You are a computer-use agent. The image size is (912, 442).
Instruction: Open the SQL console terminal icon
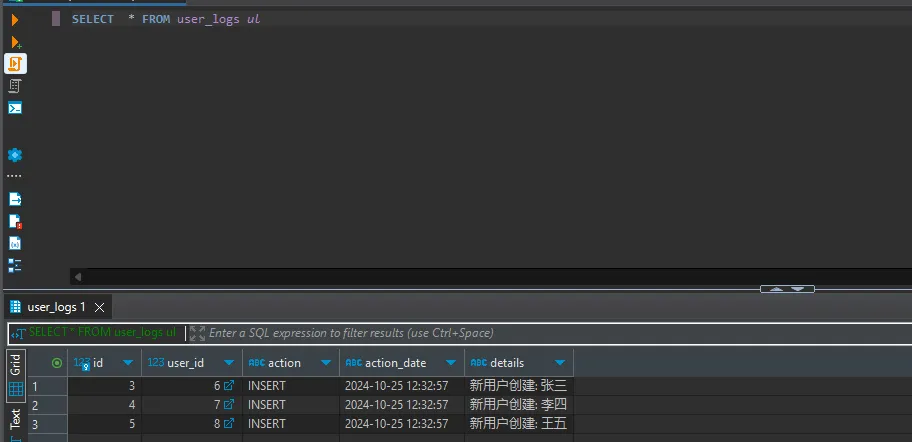click(x=15, y=108)
